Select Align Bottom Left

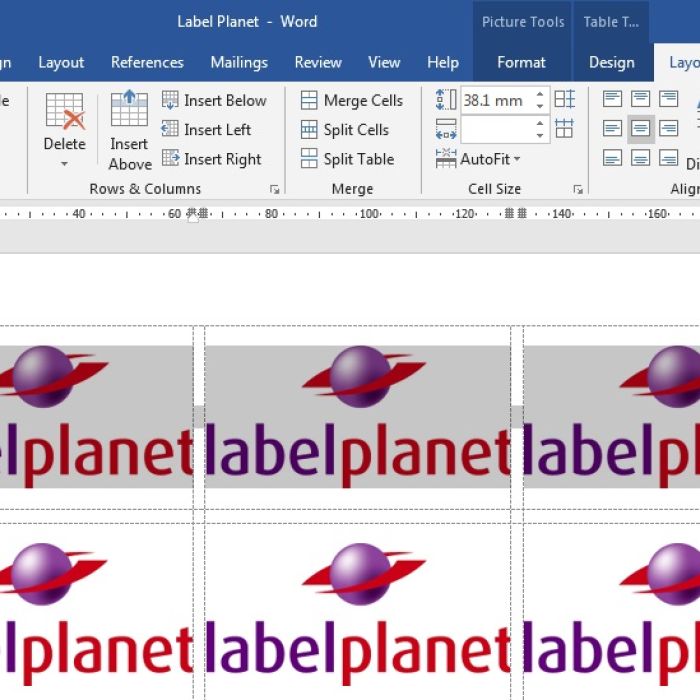[612, 158]
